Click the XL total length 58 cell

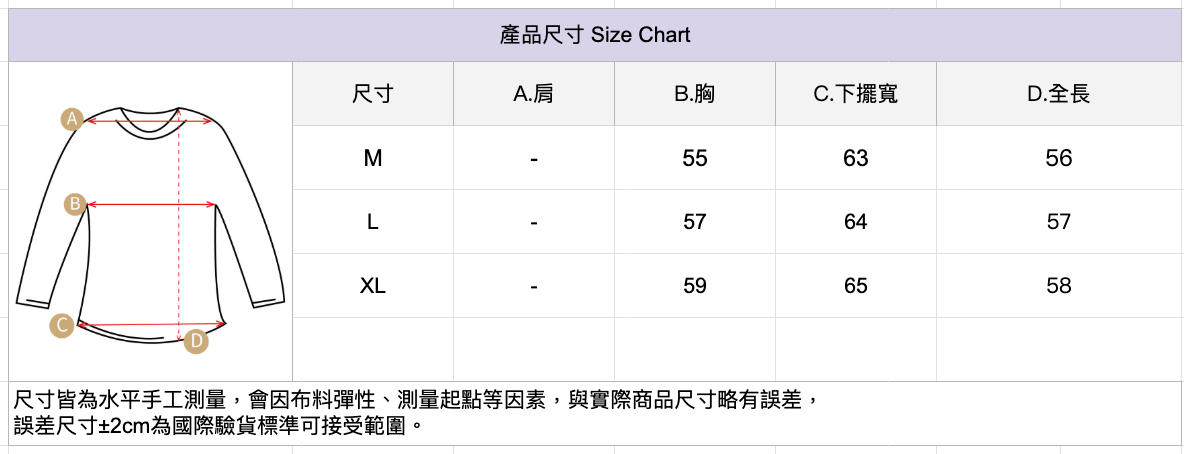1059,286
